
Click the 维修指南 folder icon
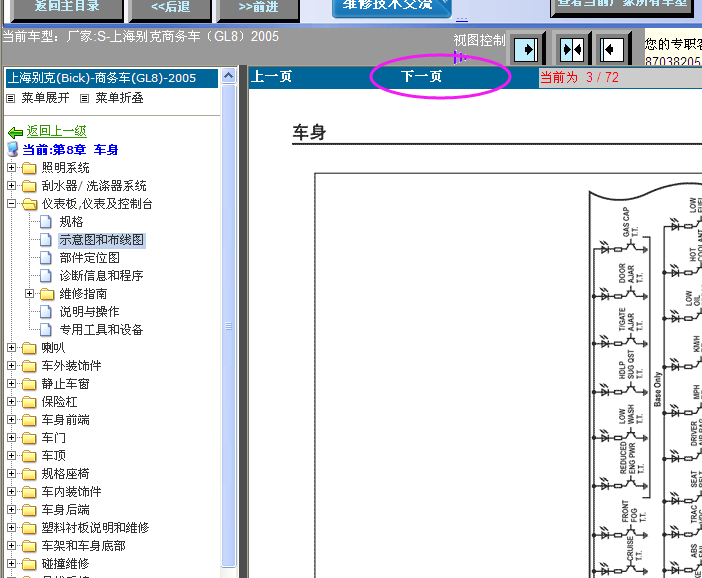(47, 294)
